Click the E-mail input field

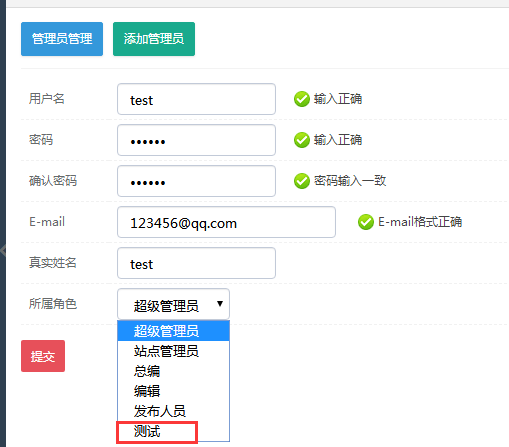[x=226, y=222]
